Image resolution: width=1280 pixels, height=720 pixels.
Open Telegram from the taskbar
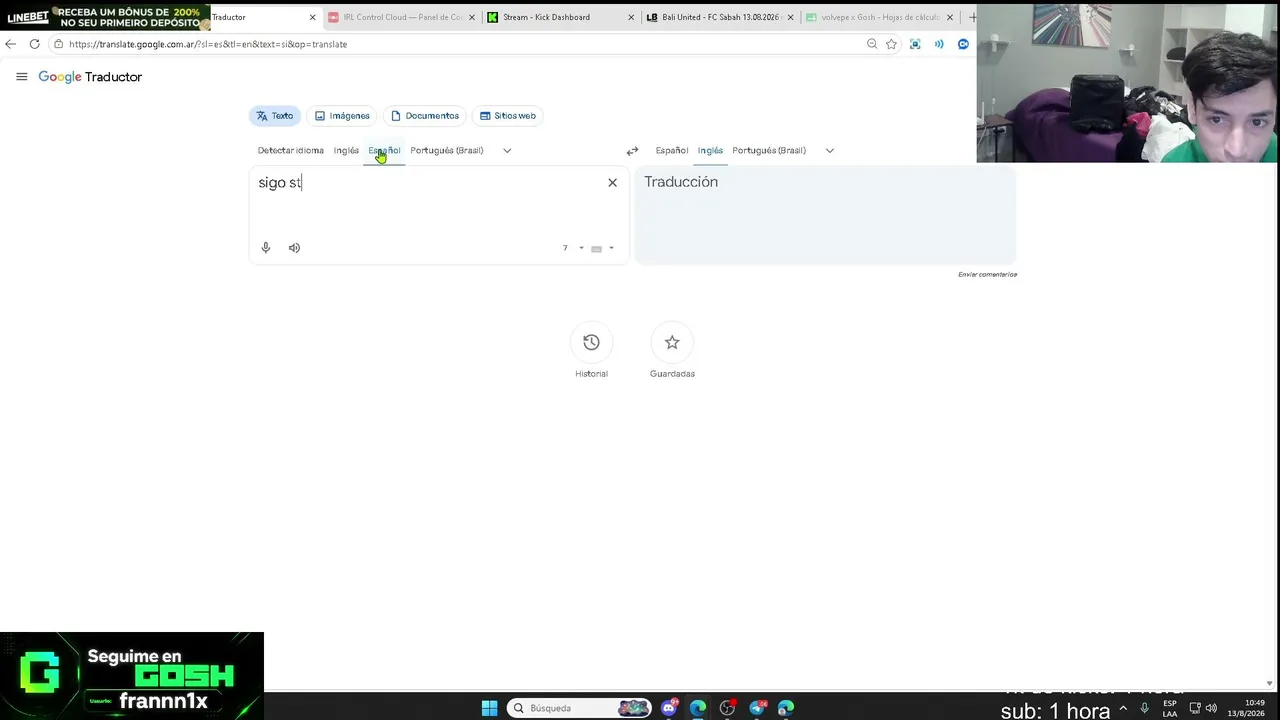[757, 708]
